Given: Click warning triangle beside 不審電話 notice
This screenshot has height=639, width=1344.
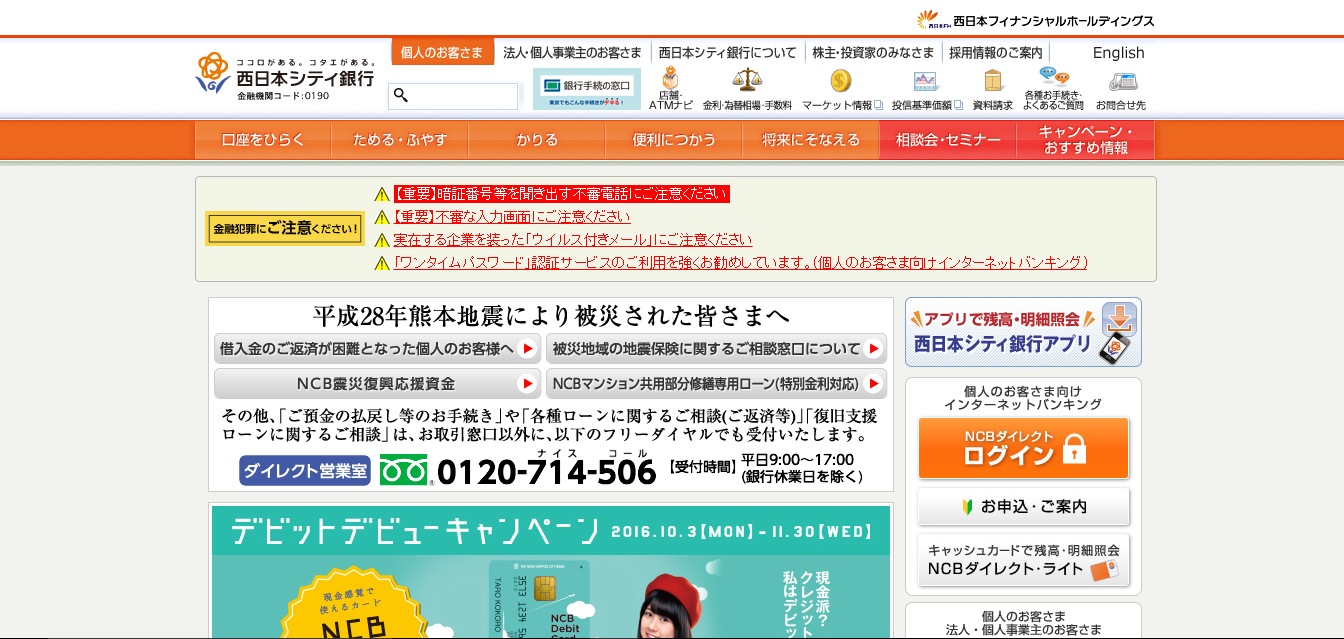Looking at the screenshot, I should click(382, 194).
